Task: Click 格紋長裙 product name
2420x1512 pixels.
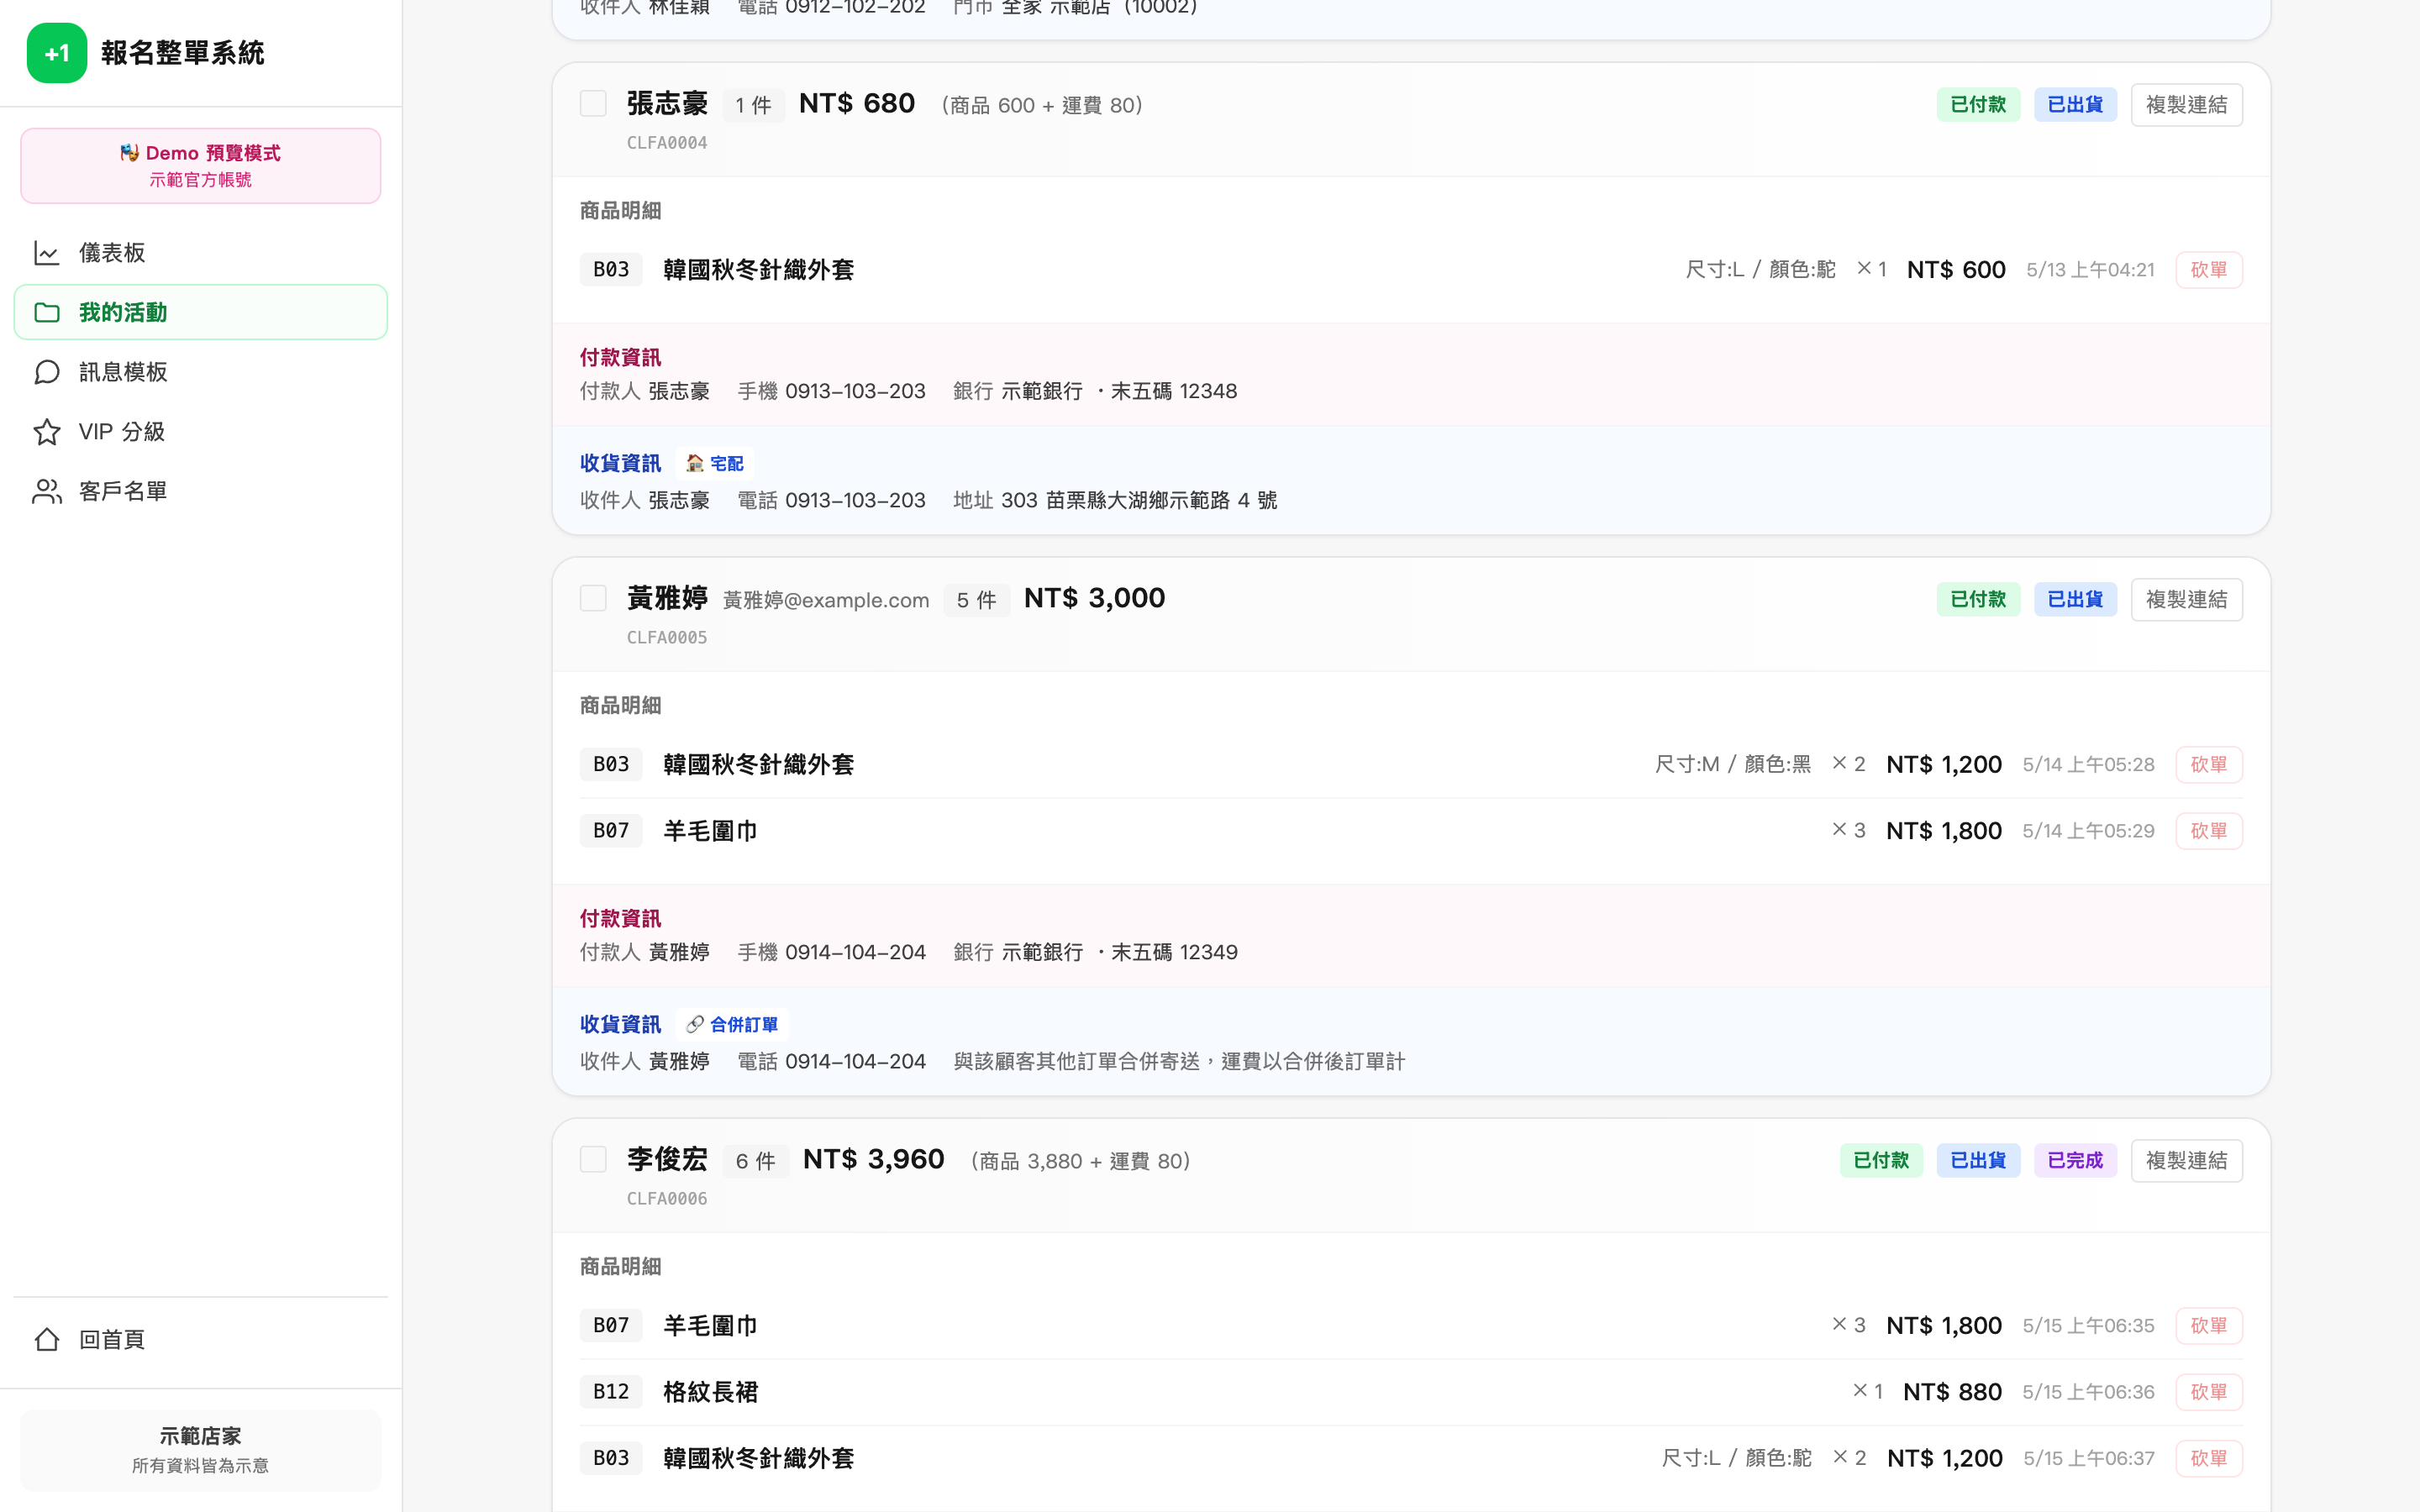Action: 710,1392
